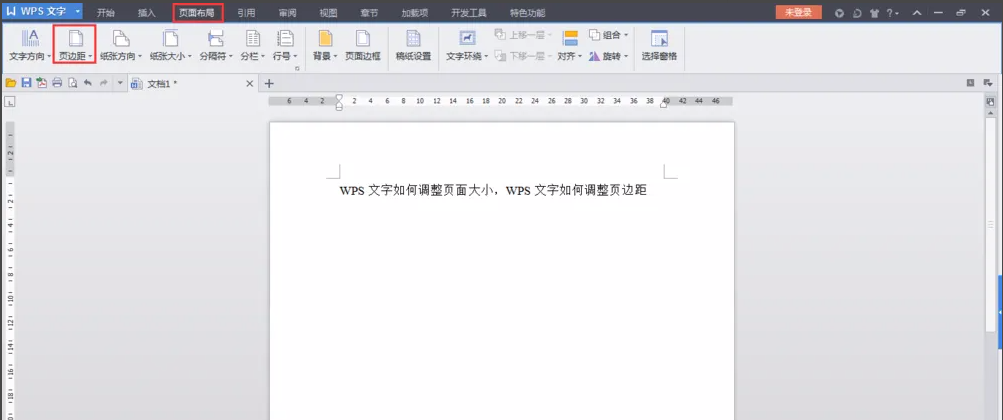Collapse the ribbon with the caret arrow
Screen dimensions: 1003x420
coord(917,13)
